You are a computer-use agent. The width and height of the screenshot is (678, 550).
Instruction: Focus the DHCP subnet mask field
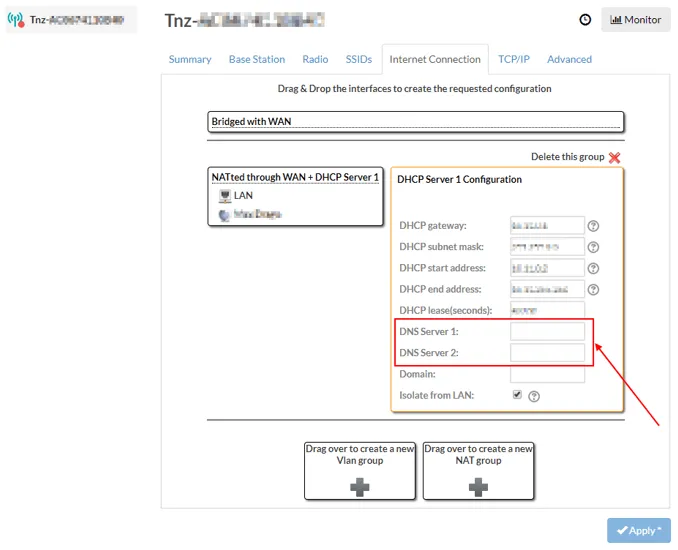(547, 246)
